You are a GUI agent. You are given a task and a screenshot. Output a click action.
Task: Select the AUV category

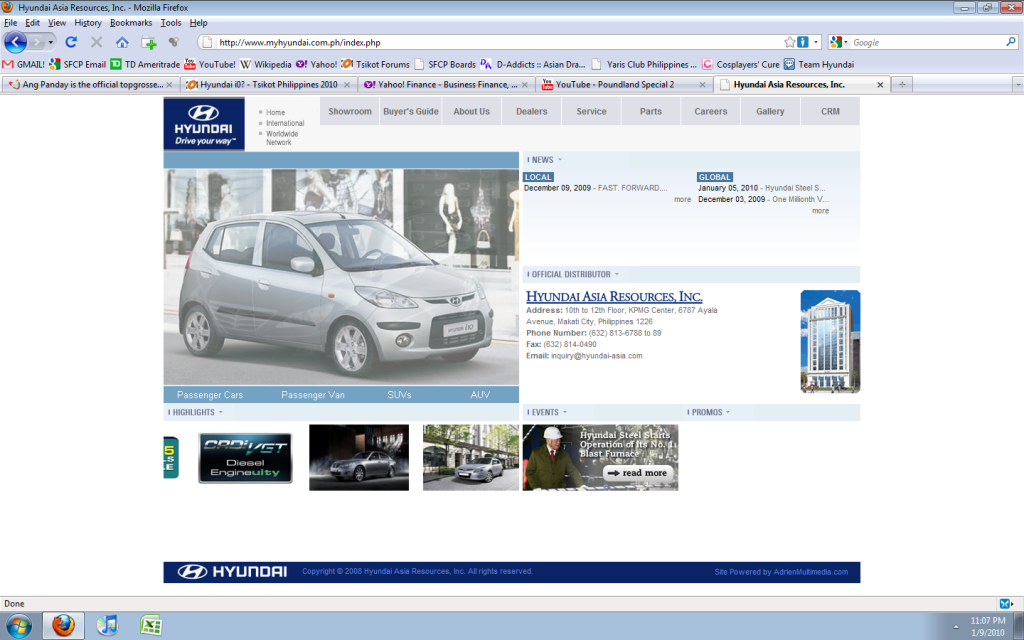coord(480,395)
